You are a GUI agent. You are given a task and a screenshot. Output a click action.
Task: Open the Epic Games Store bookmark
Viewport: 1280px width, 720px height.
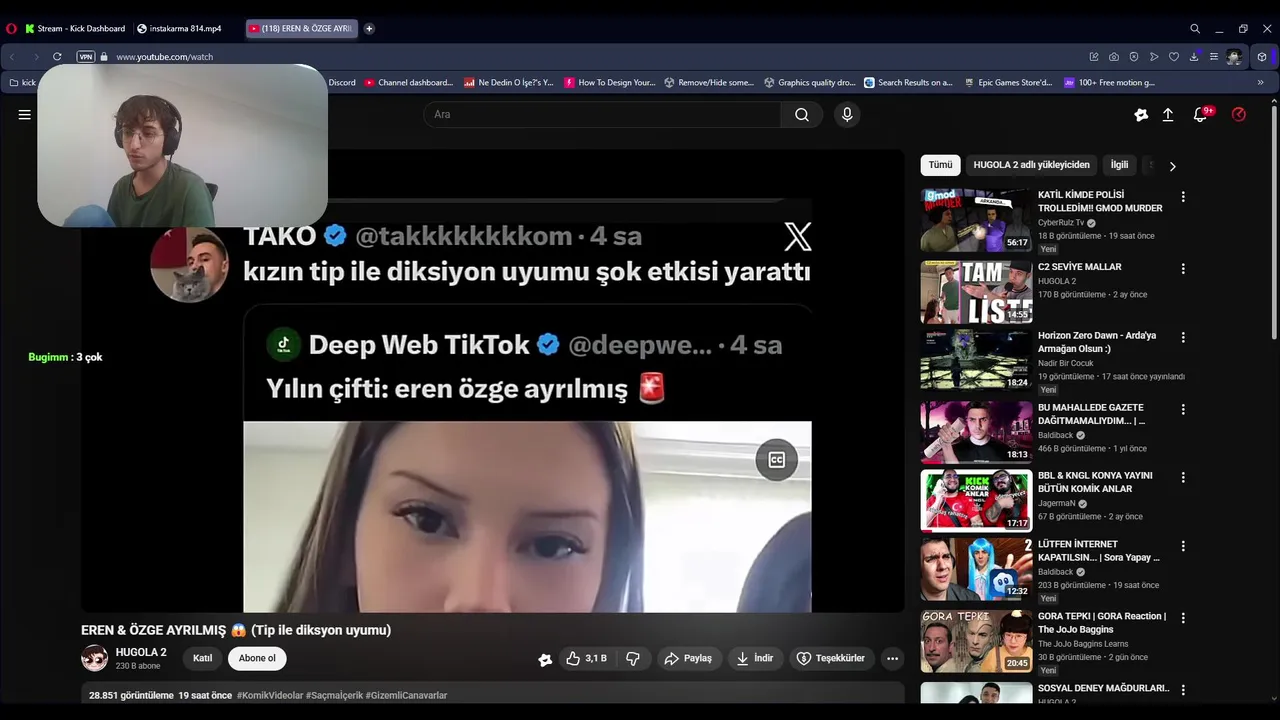click(x=1009, y=83)
